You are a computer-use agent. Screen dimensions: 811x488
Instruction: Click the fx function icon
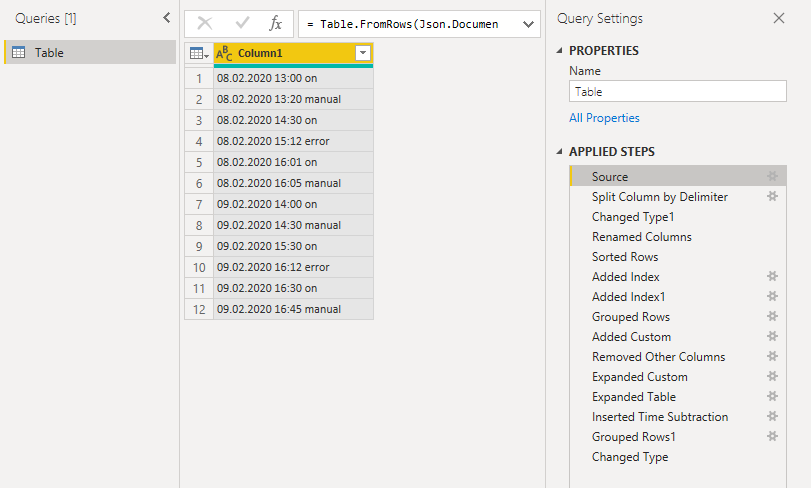click(276, 23)
